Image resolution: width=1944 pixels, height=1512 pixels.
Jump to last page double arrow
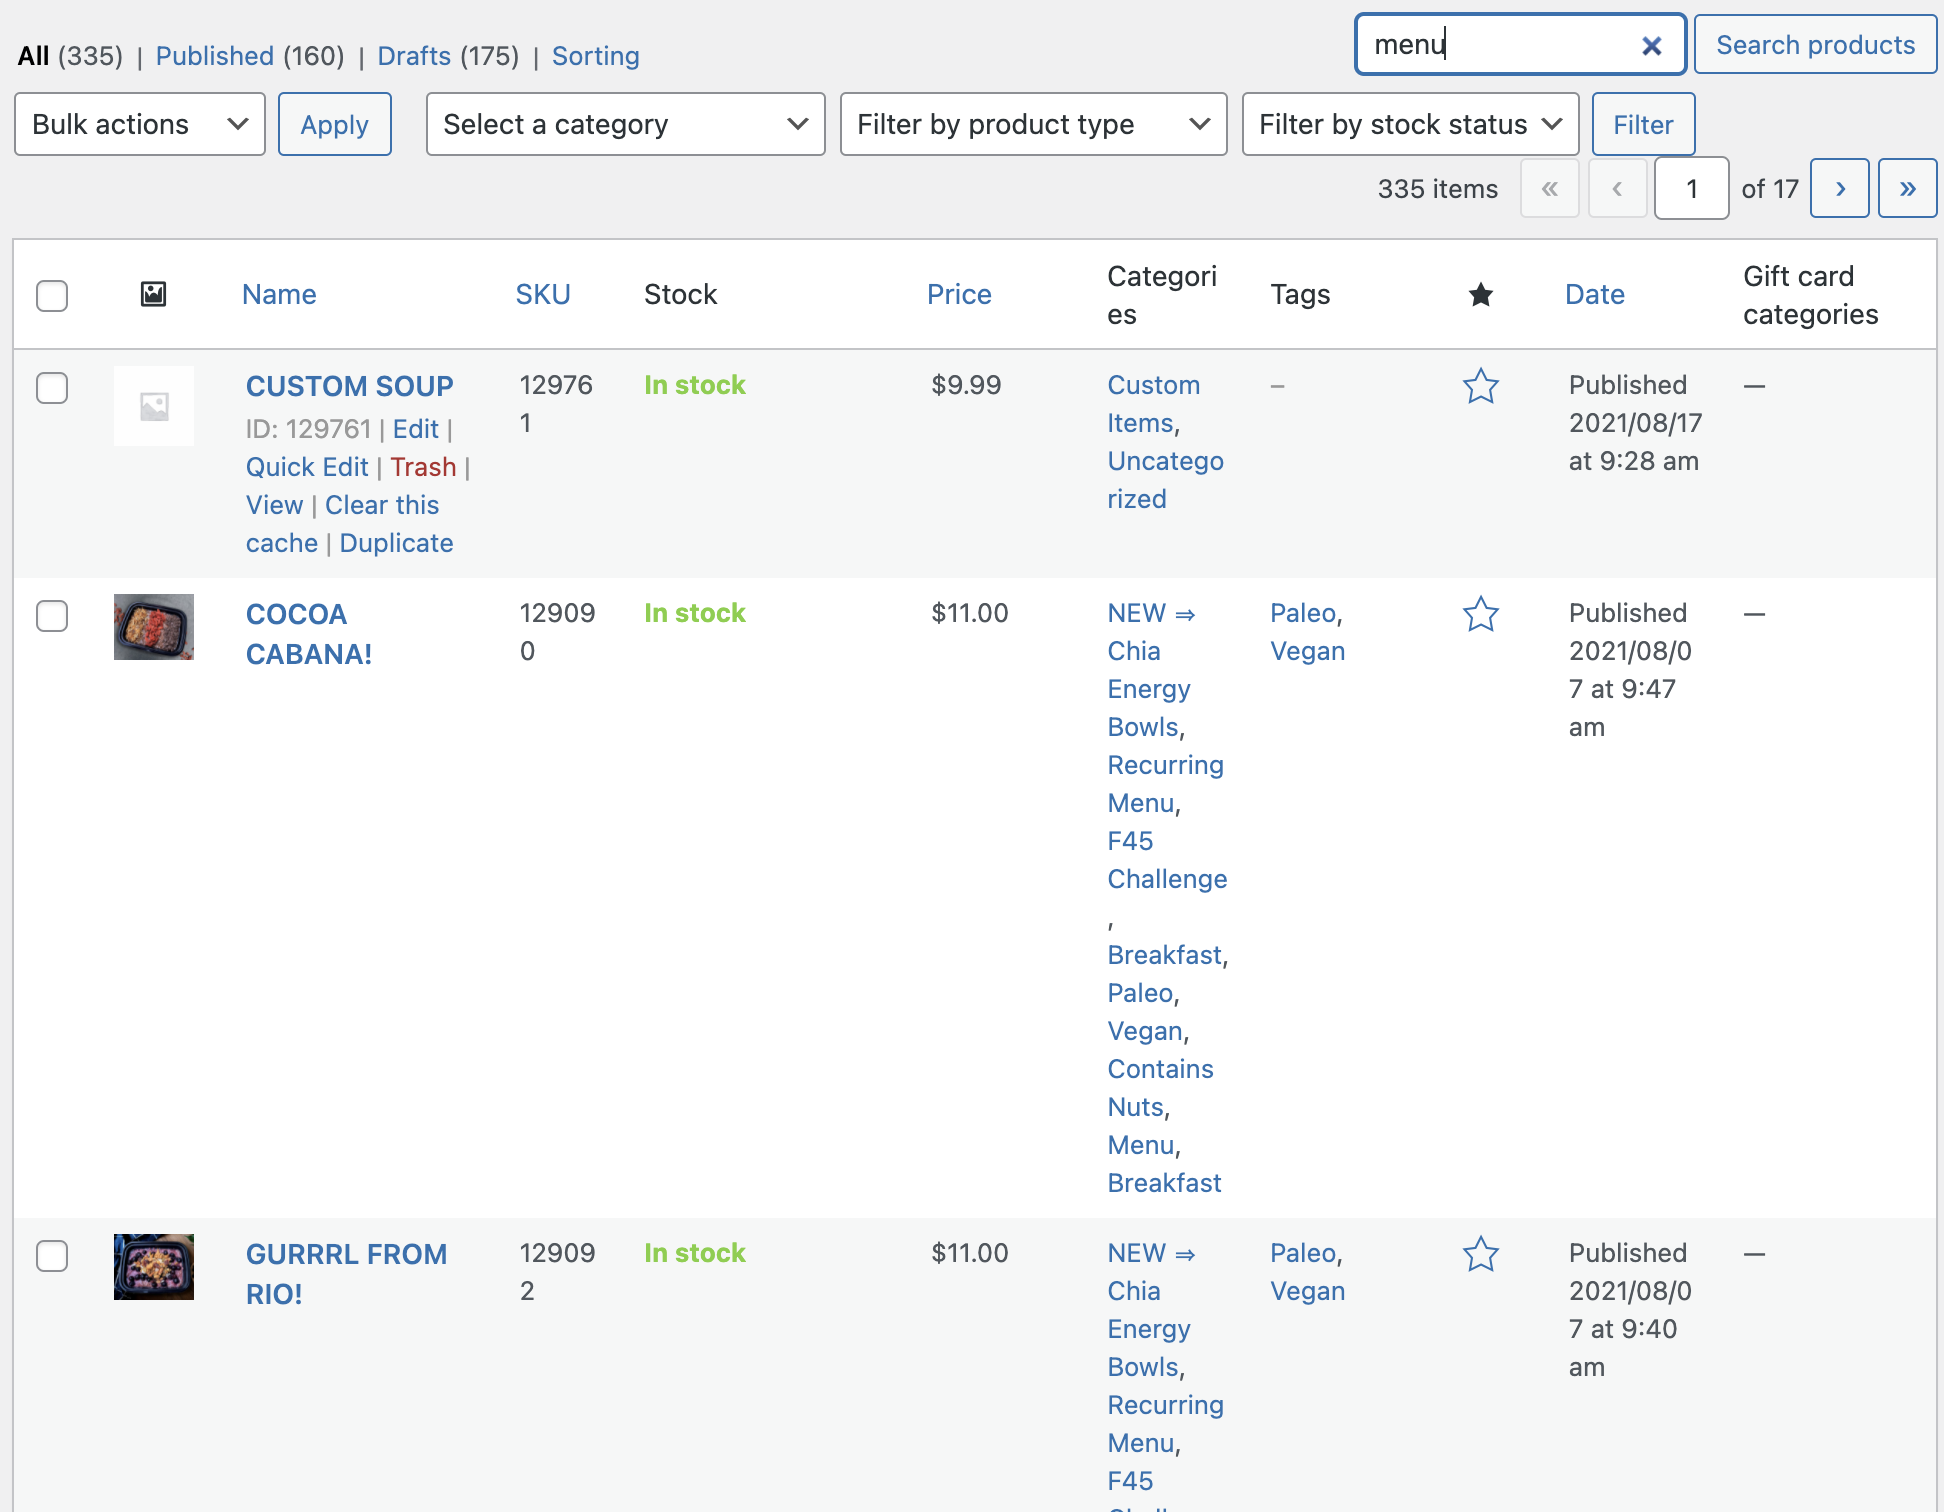pyautogui.click(x=1907, y=189)
